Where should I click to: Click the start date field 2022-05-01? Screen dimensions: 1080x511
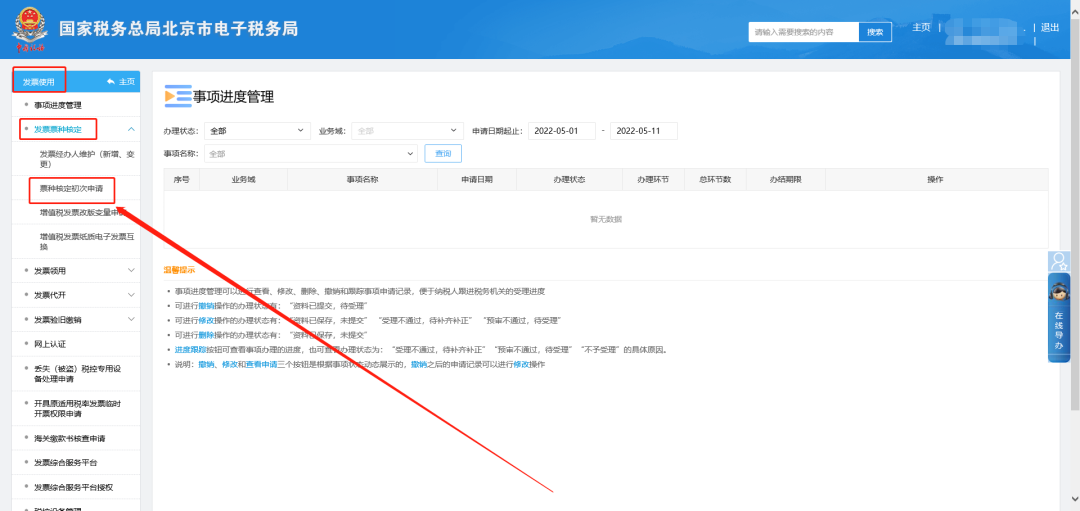pos(561,131)
